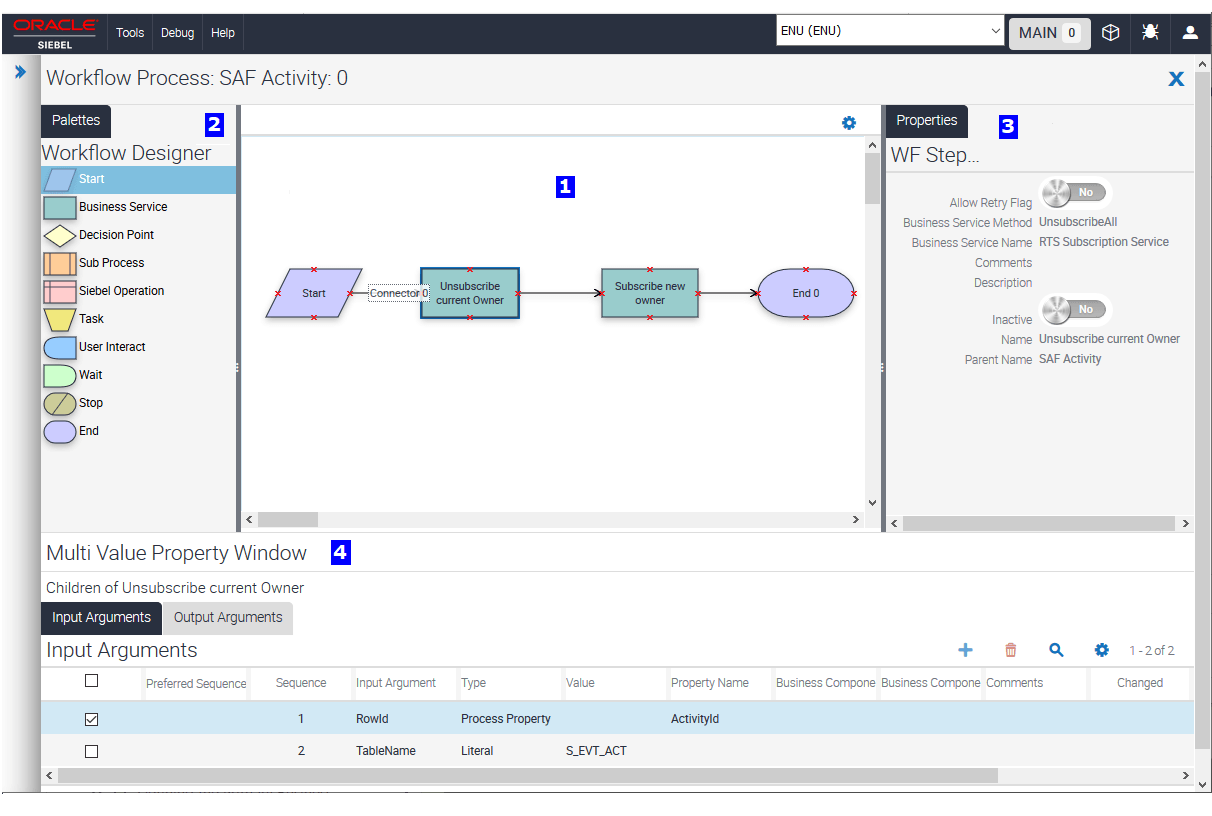
Task: Select the Subscribe new owner step
Action: point(650,293)
